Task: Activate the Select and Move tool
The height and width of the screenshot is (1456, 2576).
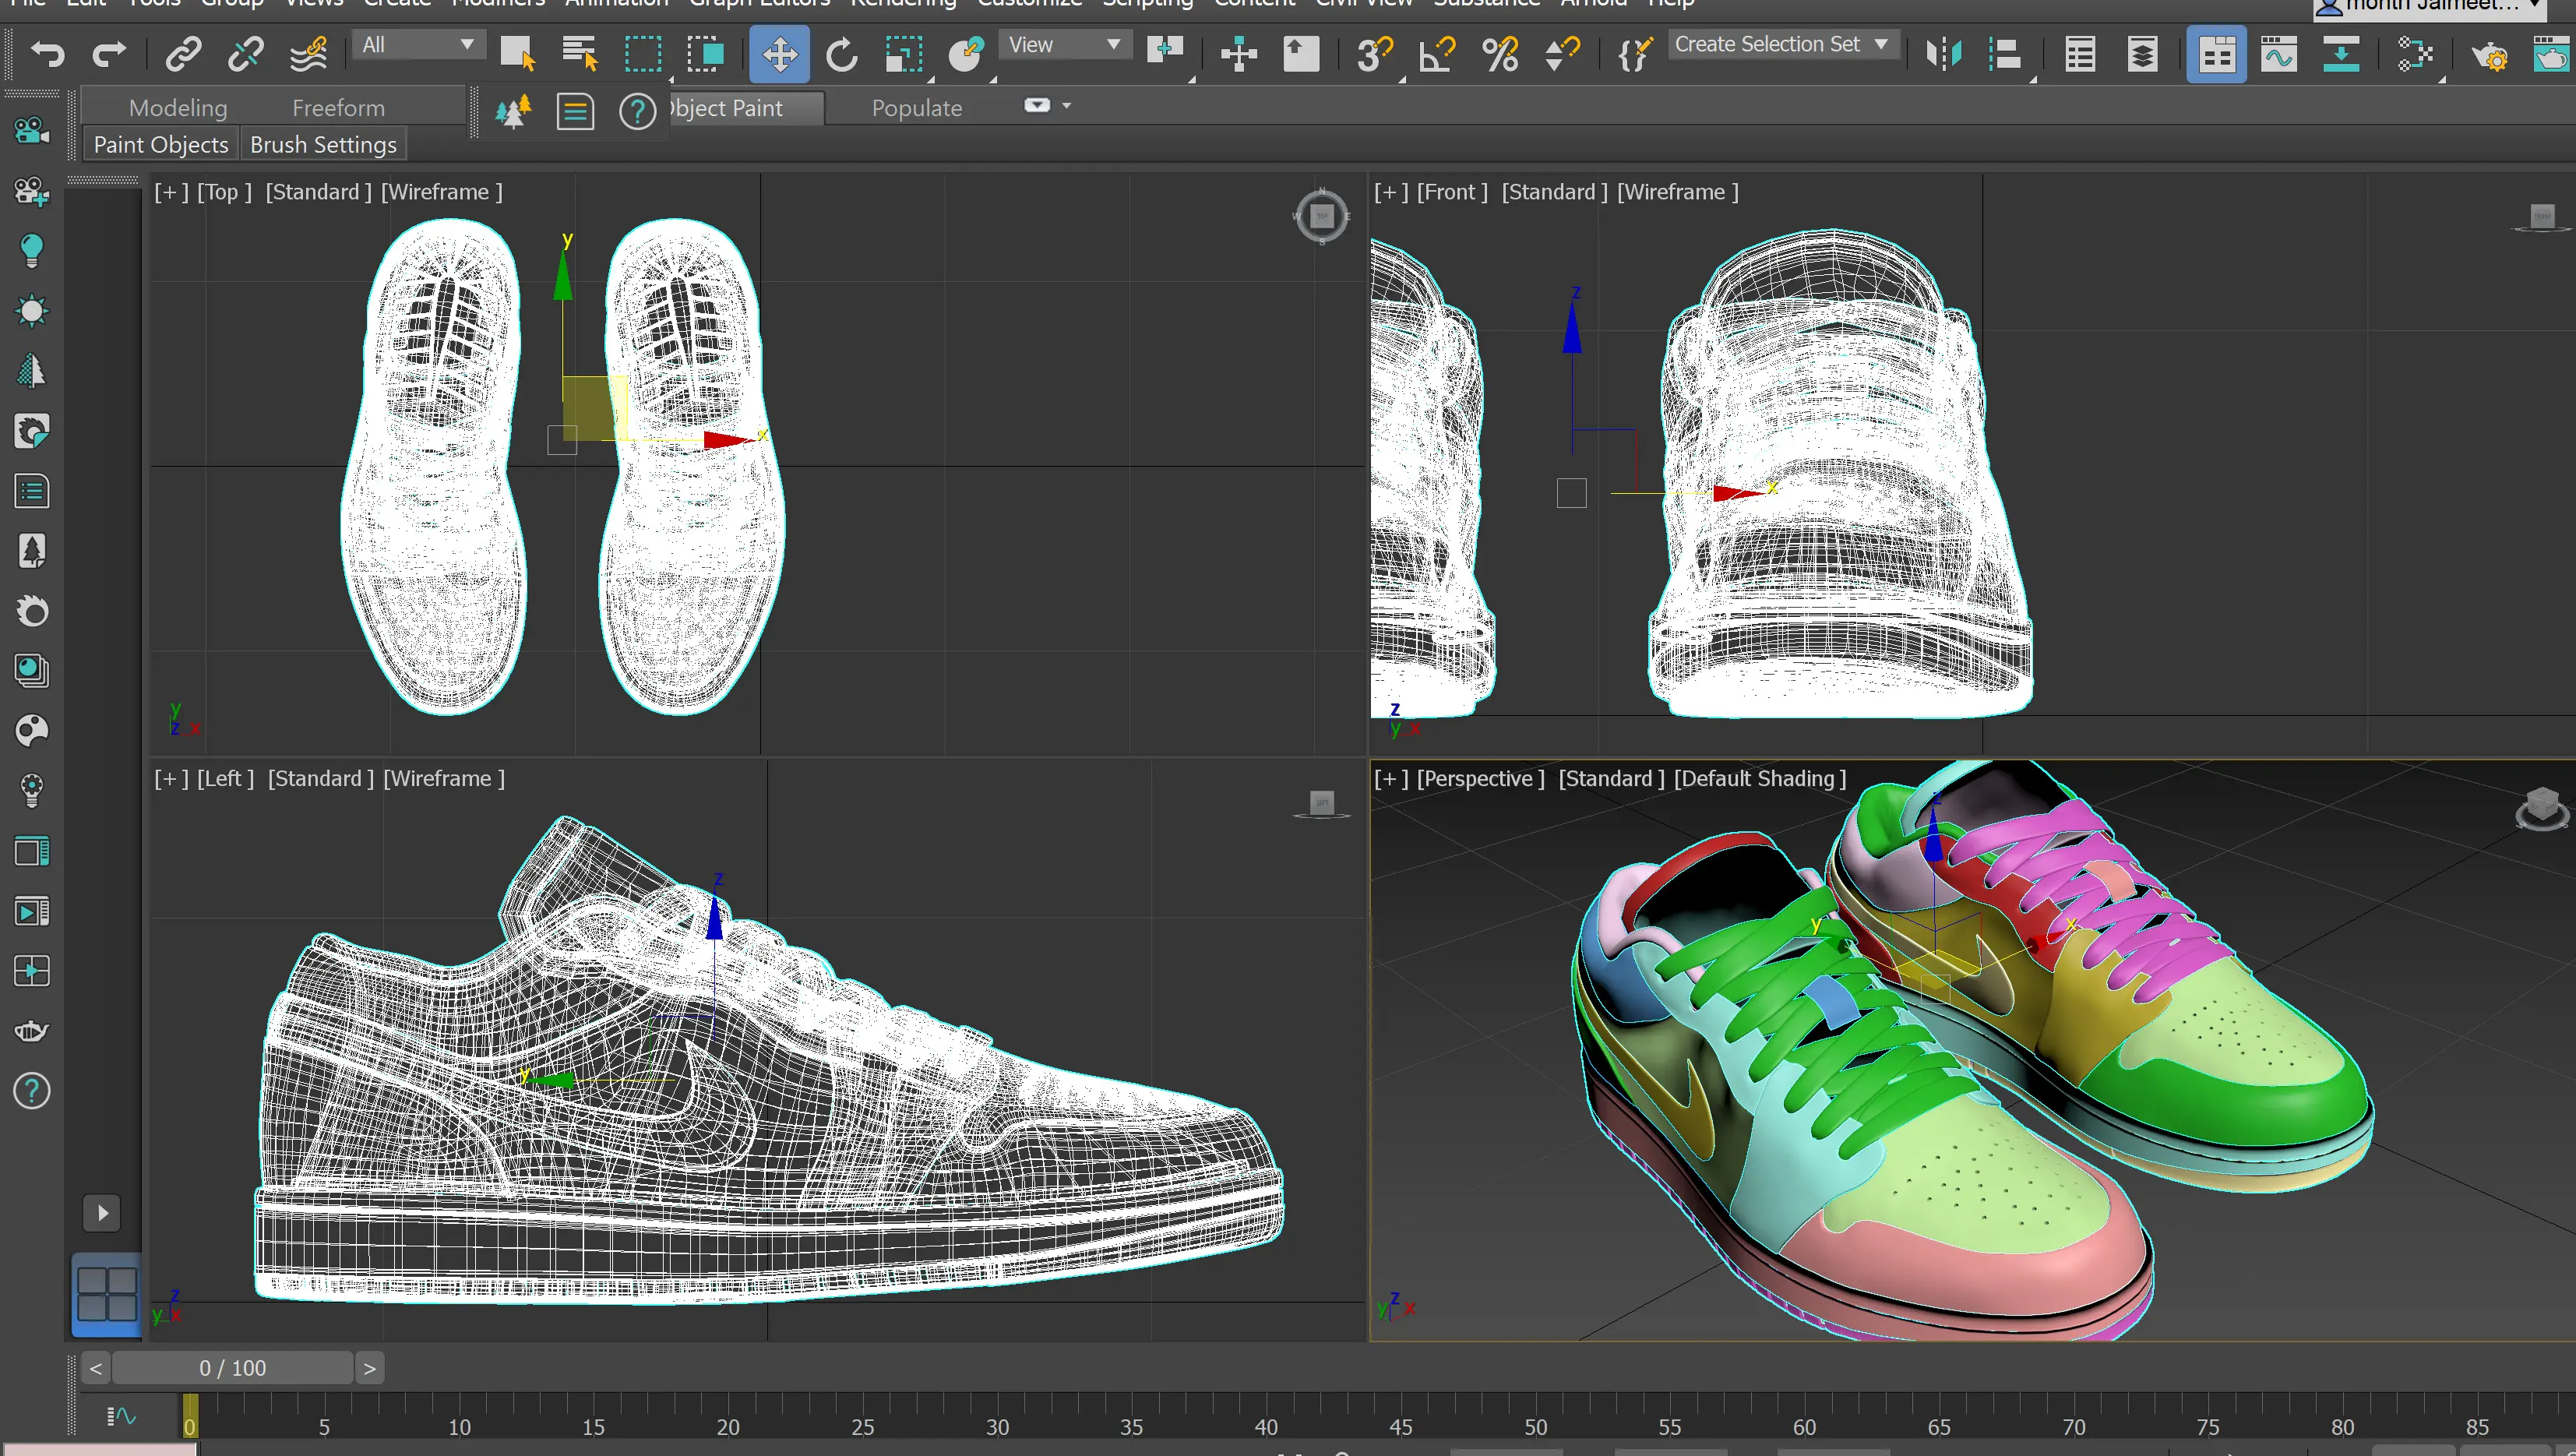Action: click(779, 53)
